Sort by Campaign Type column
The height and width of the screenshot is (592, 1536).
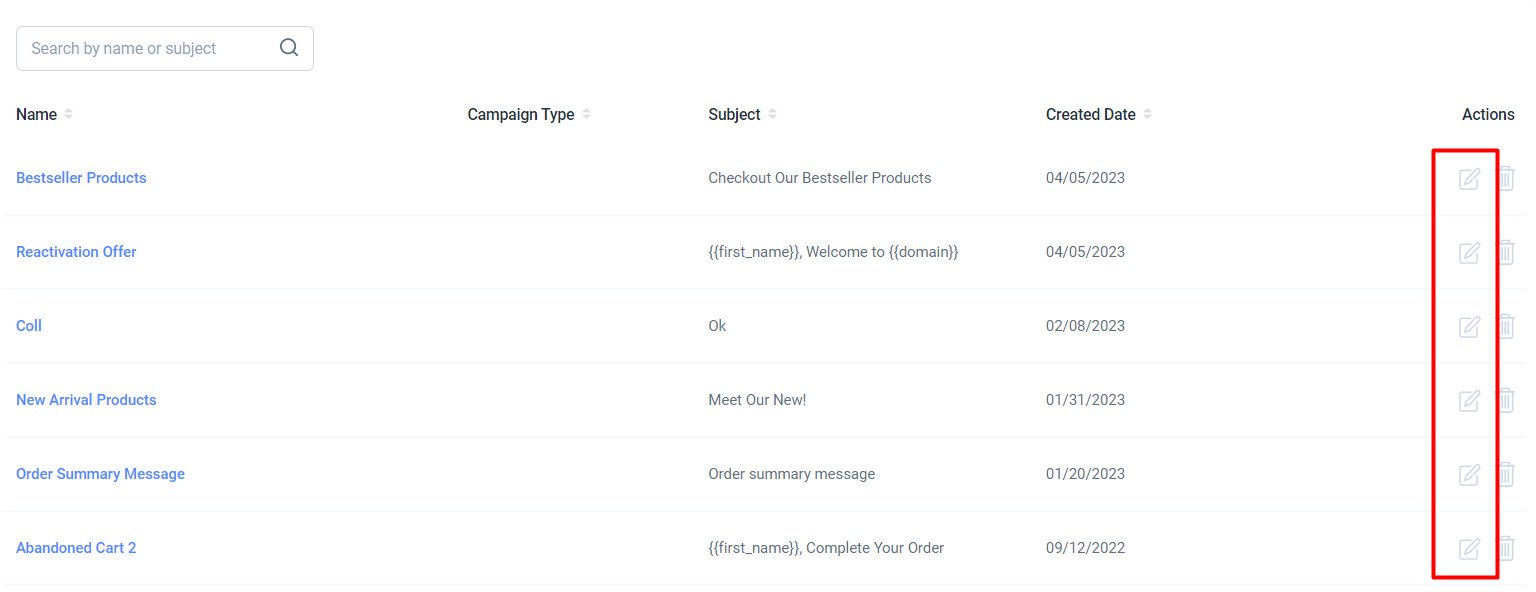tap(586, 114)
